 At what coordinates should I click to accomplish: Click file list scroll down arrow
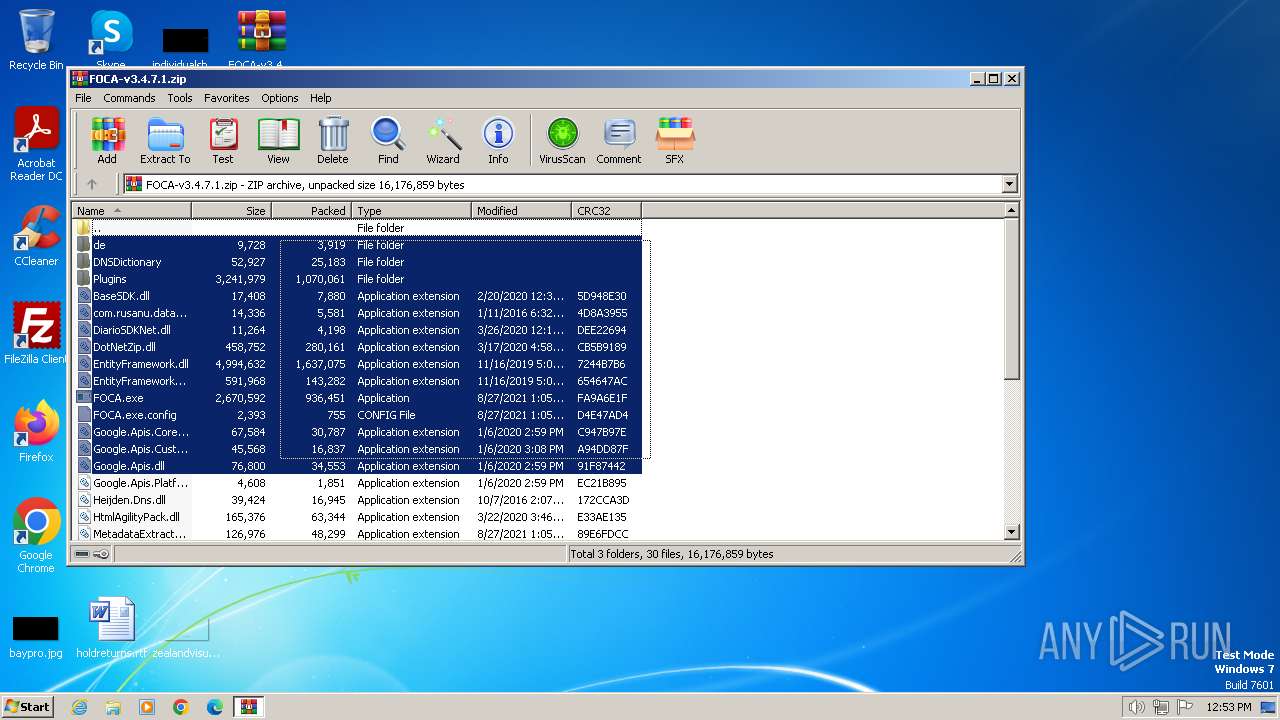[1011, 533]
